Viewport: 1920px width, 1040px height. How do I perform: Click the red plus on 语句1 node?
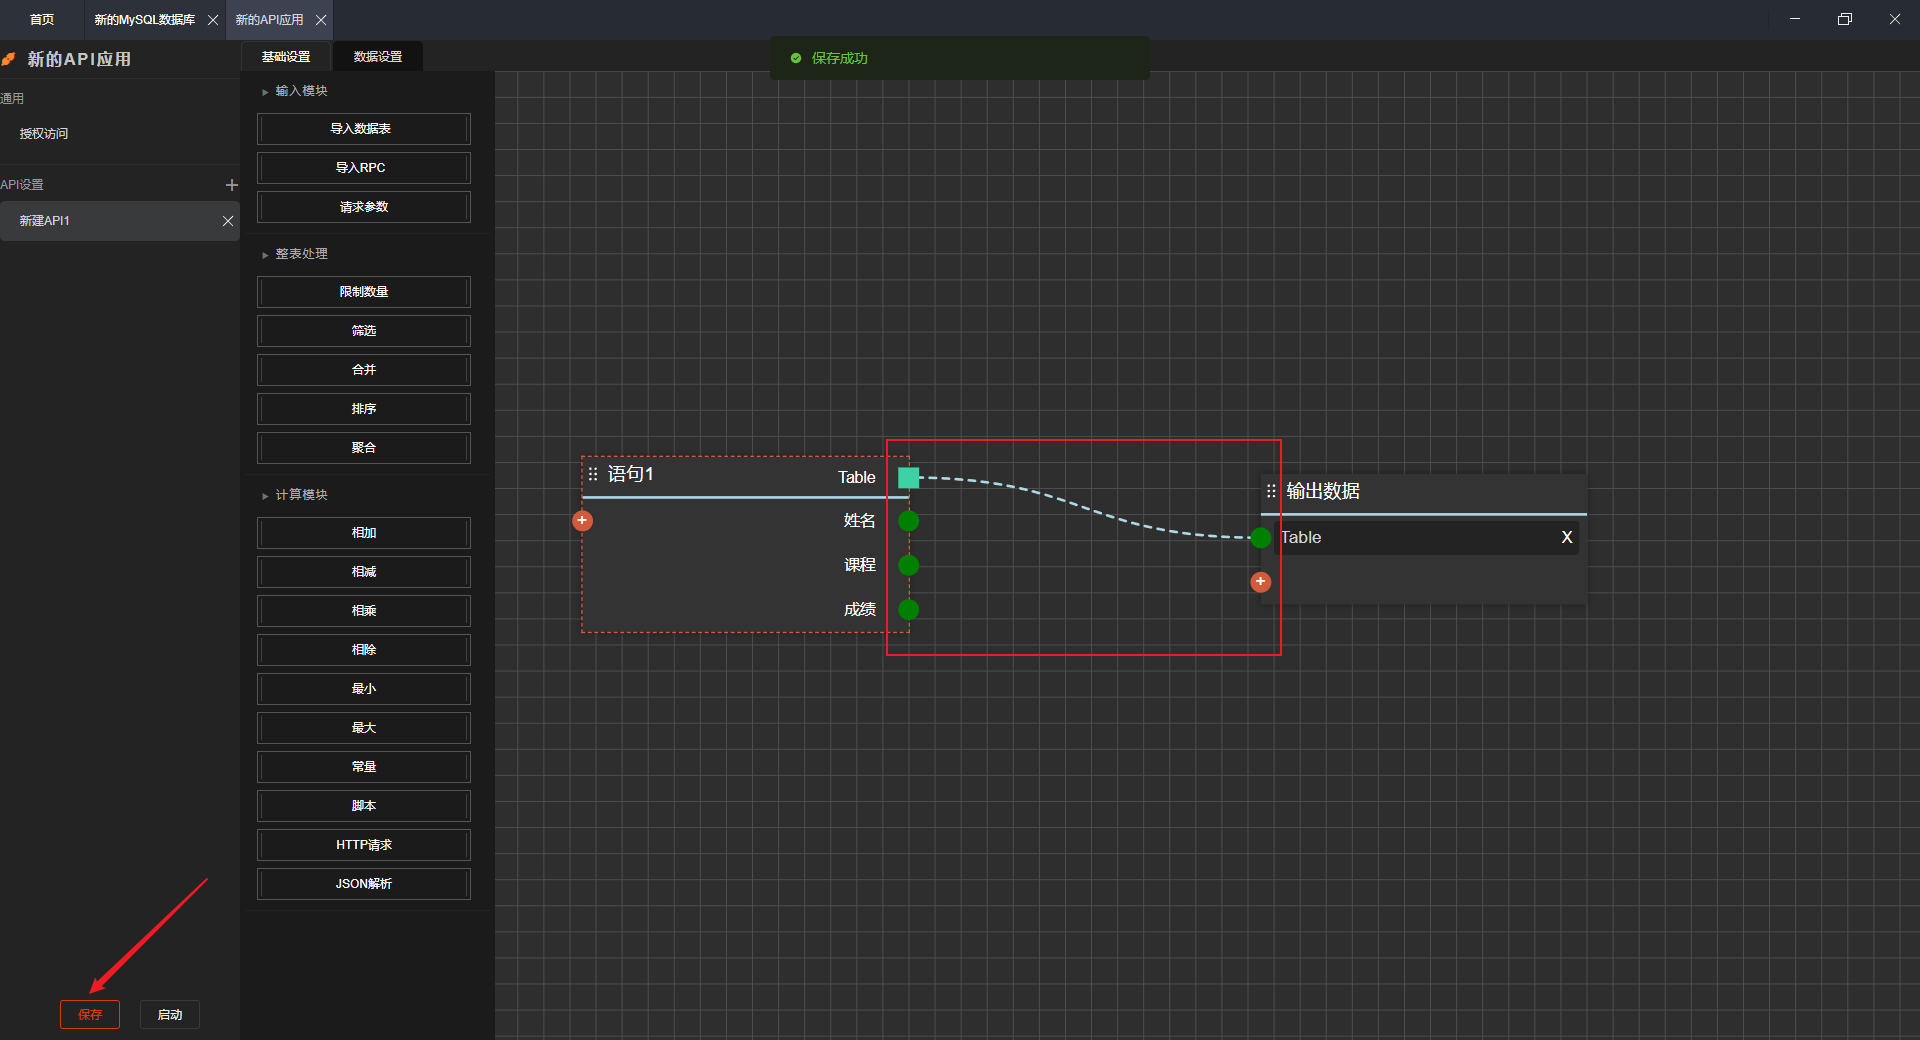(x=582, y=520)
